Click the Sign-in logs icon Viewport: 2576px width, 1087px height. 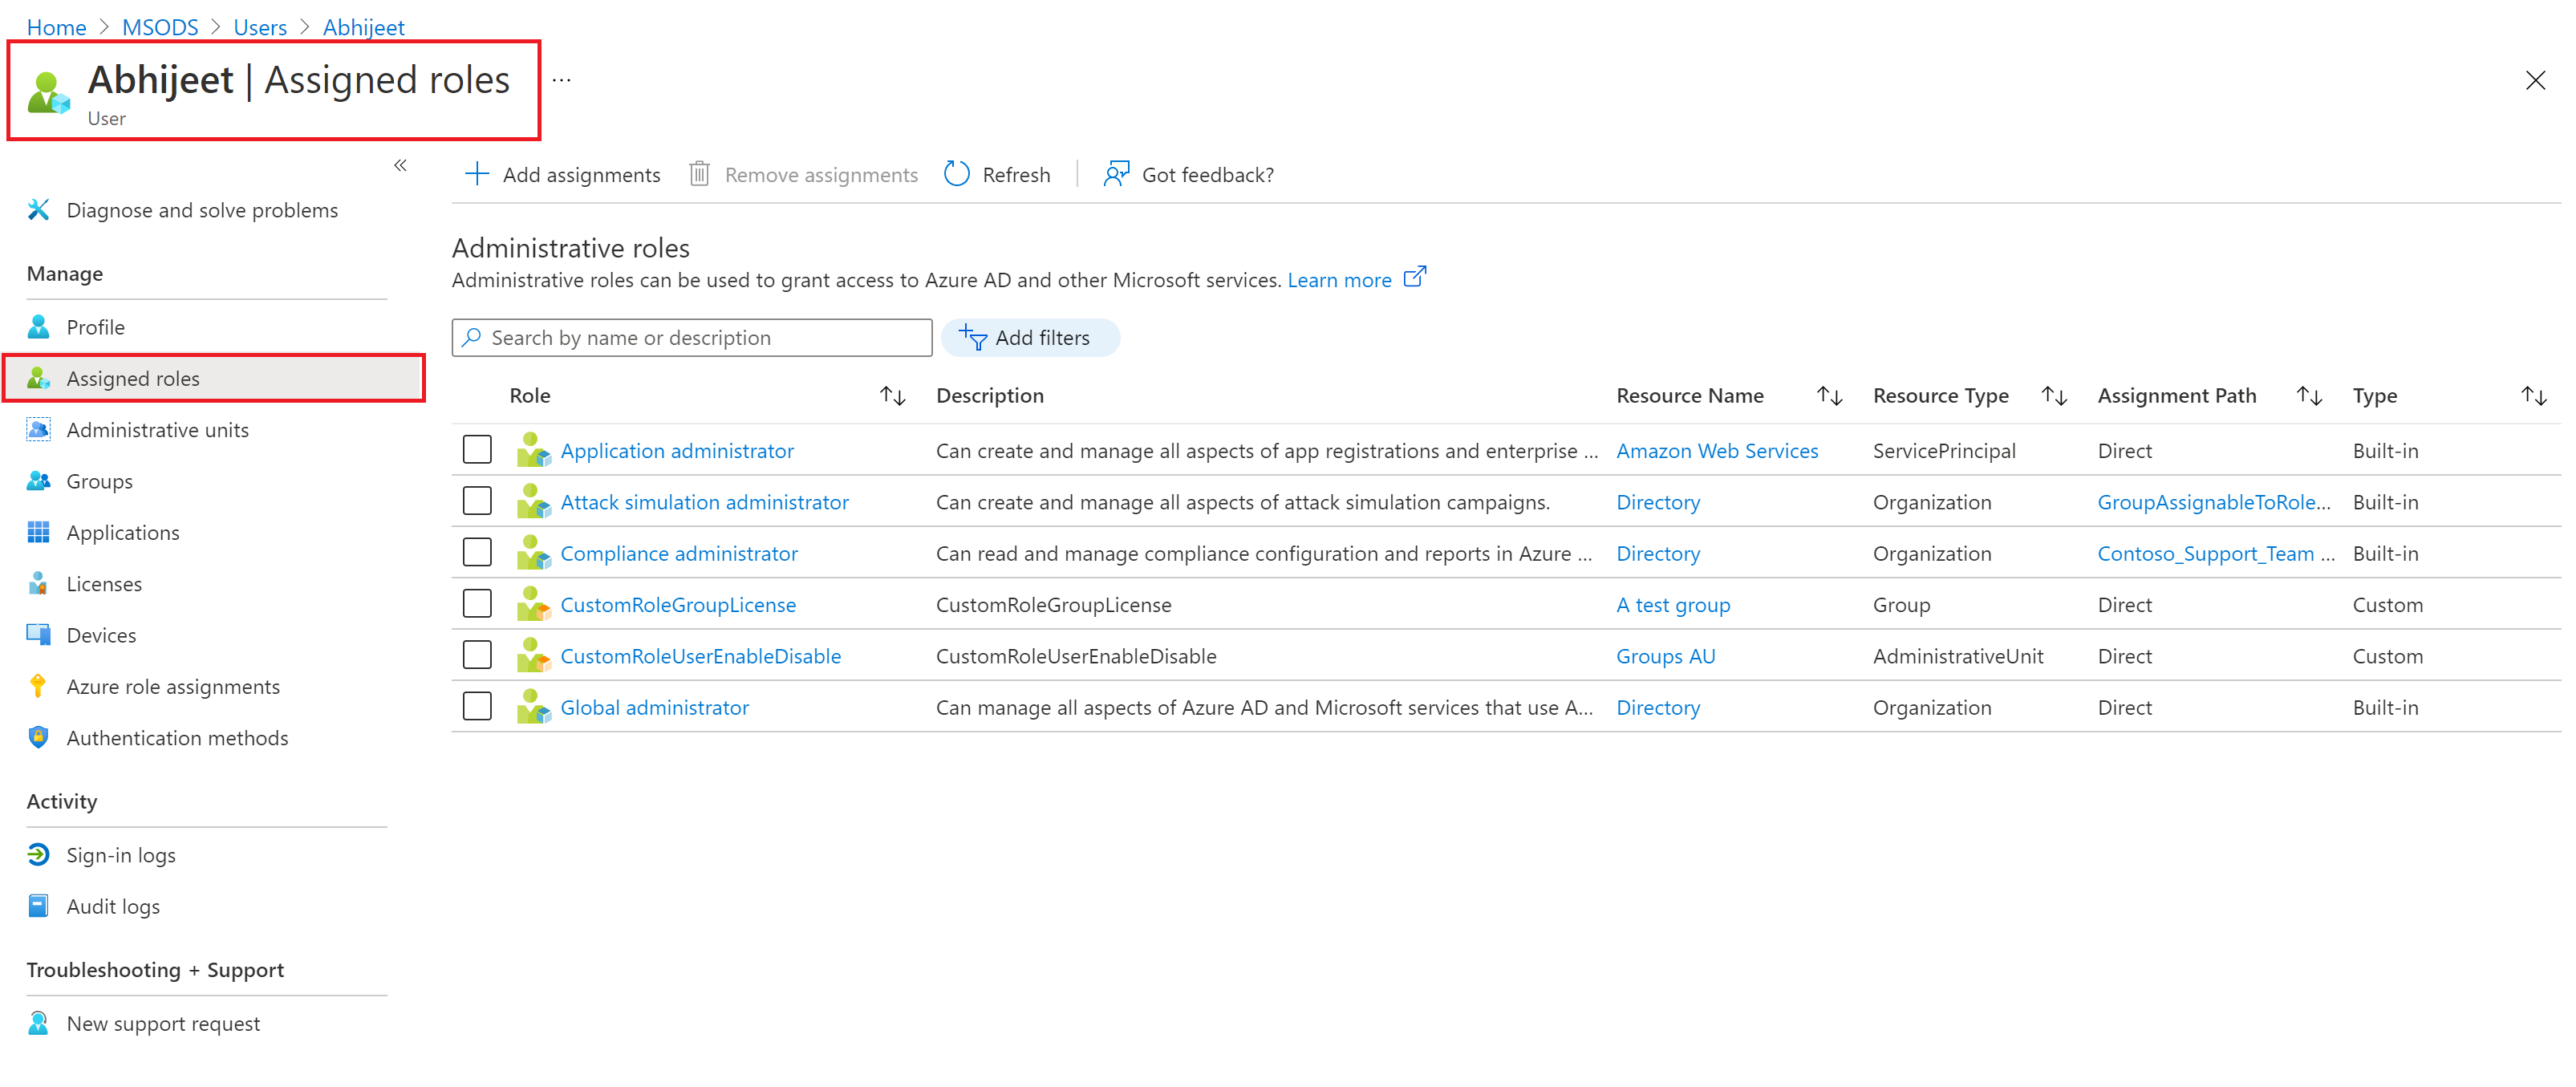[38, 854]
